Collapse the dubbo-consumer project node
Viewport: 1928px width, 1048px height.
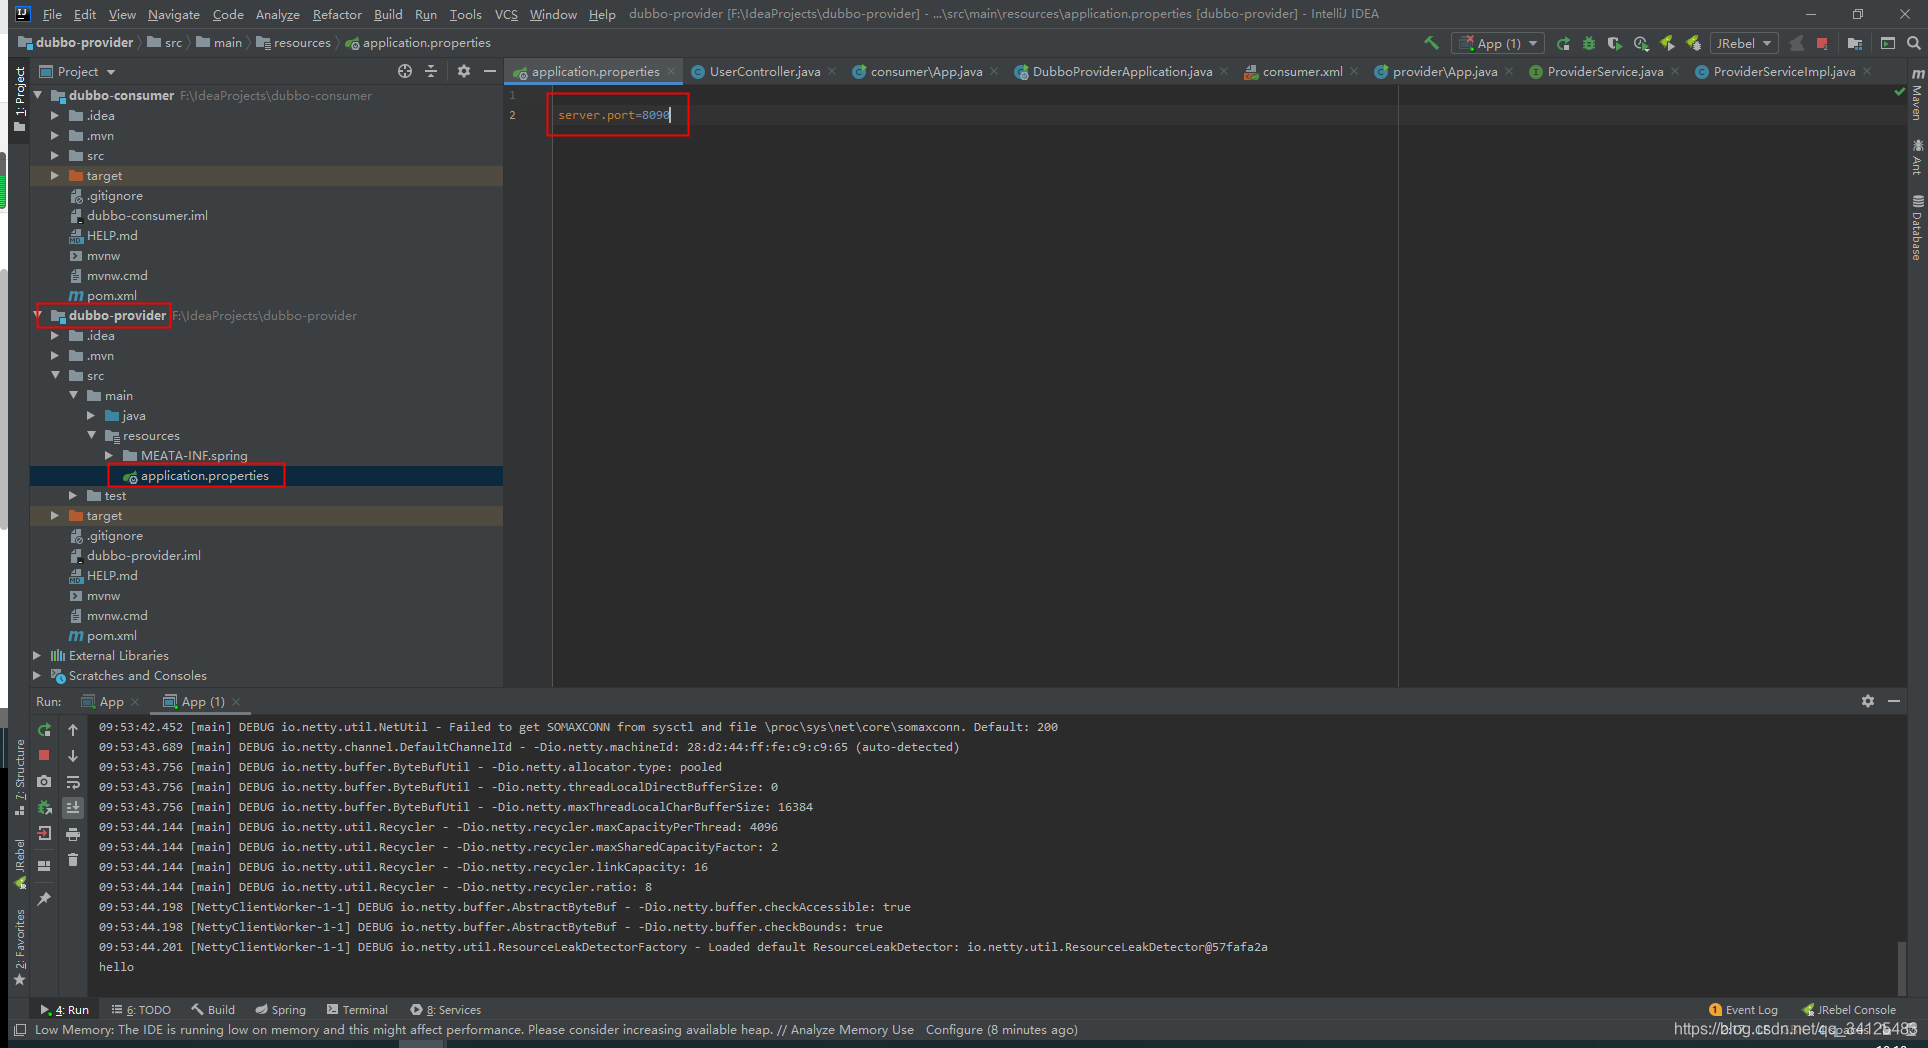[38, 95]
